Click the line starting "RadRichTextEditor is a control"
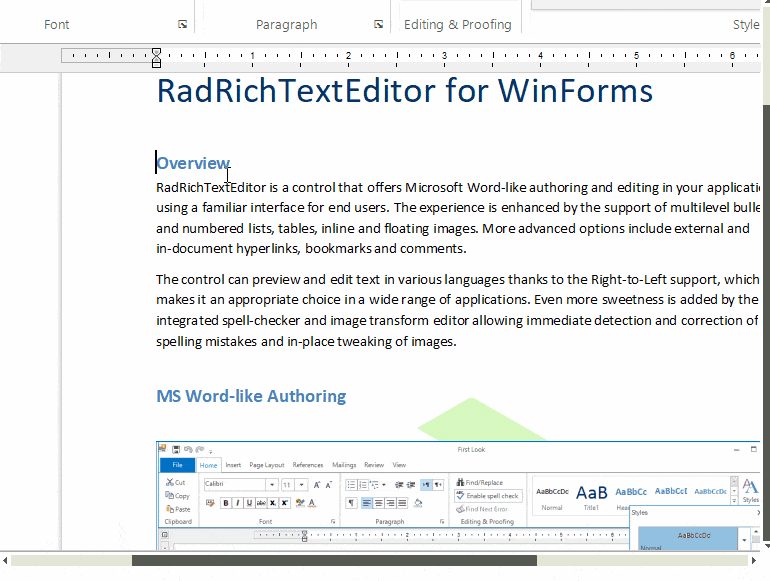This screenshot has width=770, height=581. (458, 188)
